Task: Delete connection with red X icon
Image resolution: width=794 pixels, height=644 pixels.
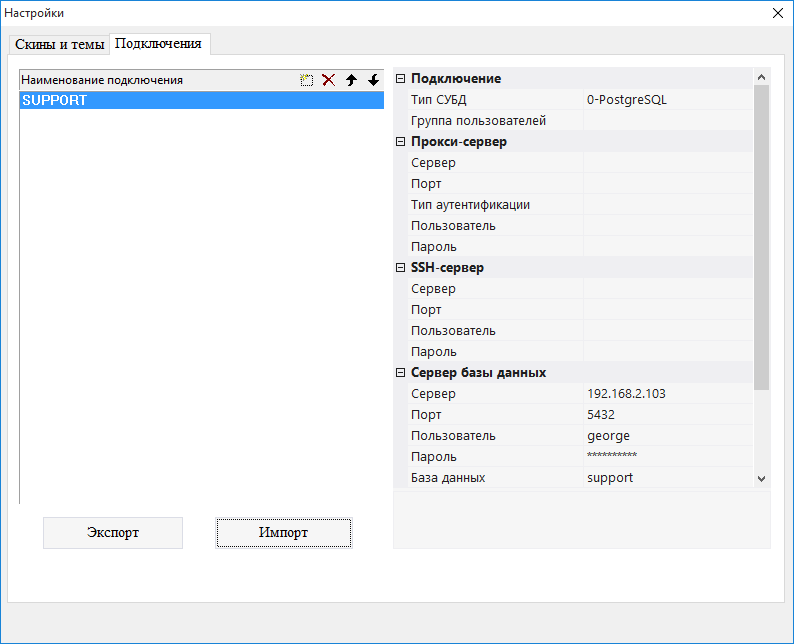Action: coord(328,80)
